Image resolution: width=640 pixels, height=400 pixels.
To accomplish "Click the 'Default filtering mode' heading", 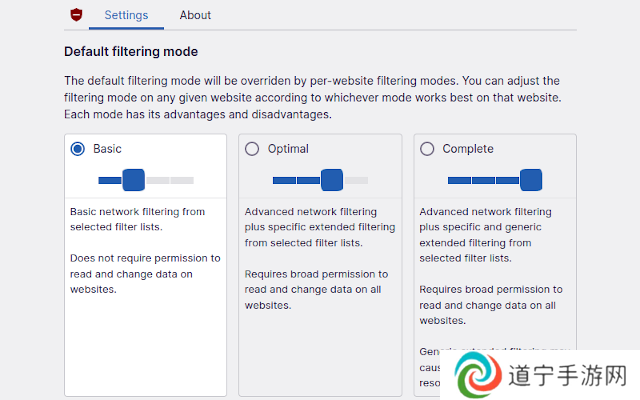I will [x=131, y=52].
